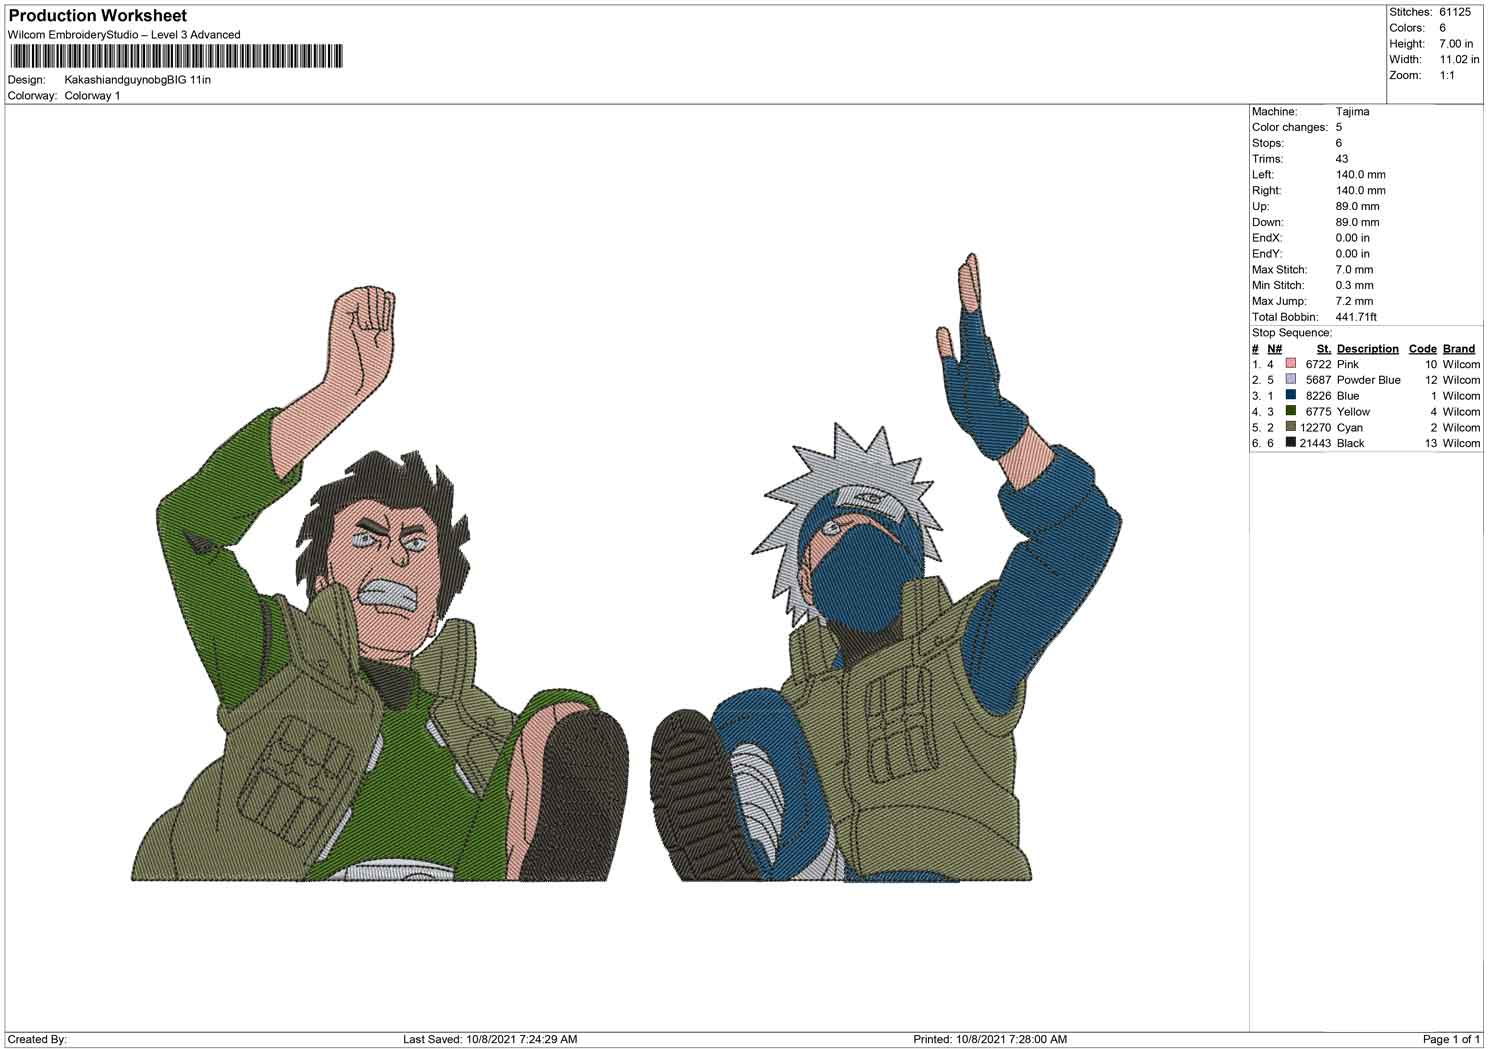
Task: Click the "Brand" column header
Action: (x=1459, y=349)
